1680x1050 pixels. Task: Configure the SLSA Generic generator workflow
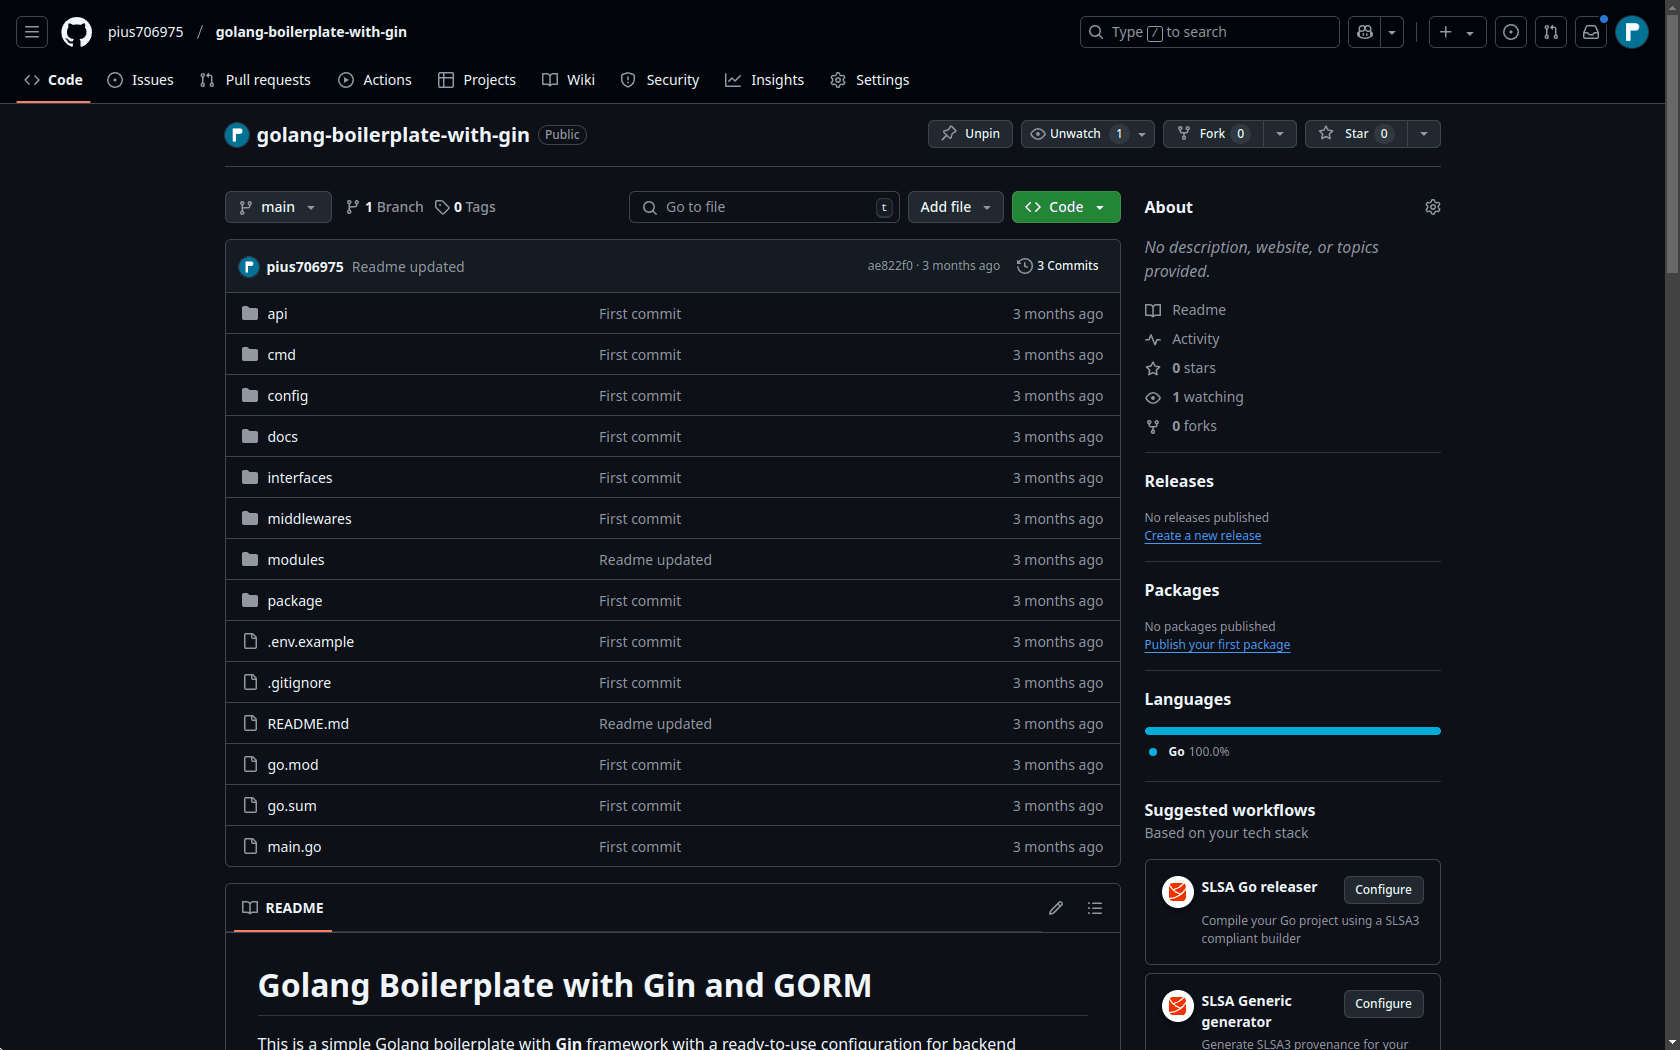tap(1383, 1004)
